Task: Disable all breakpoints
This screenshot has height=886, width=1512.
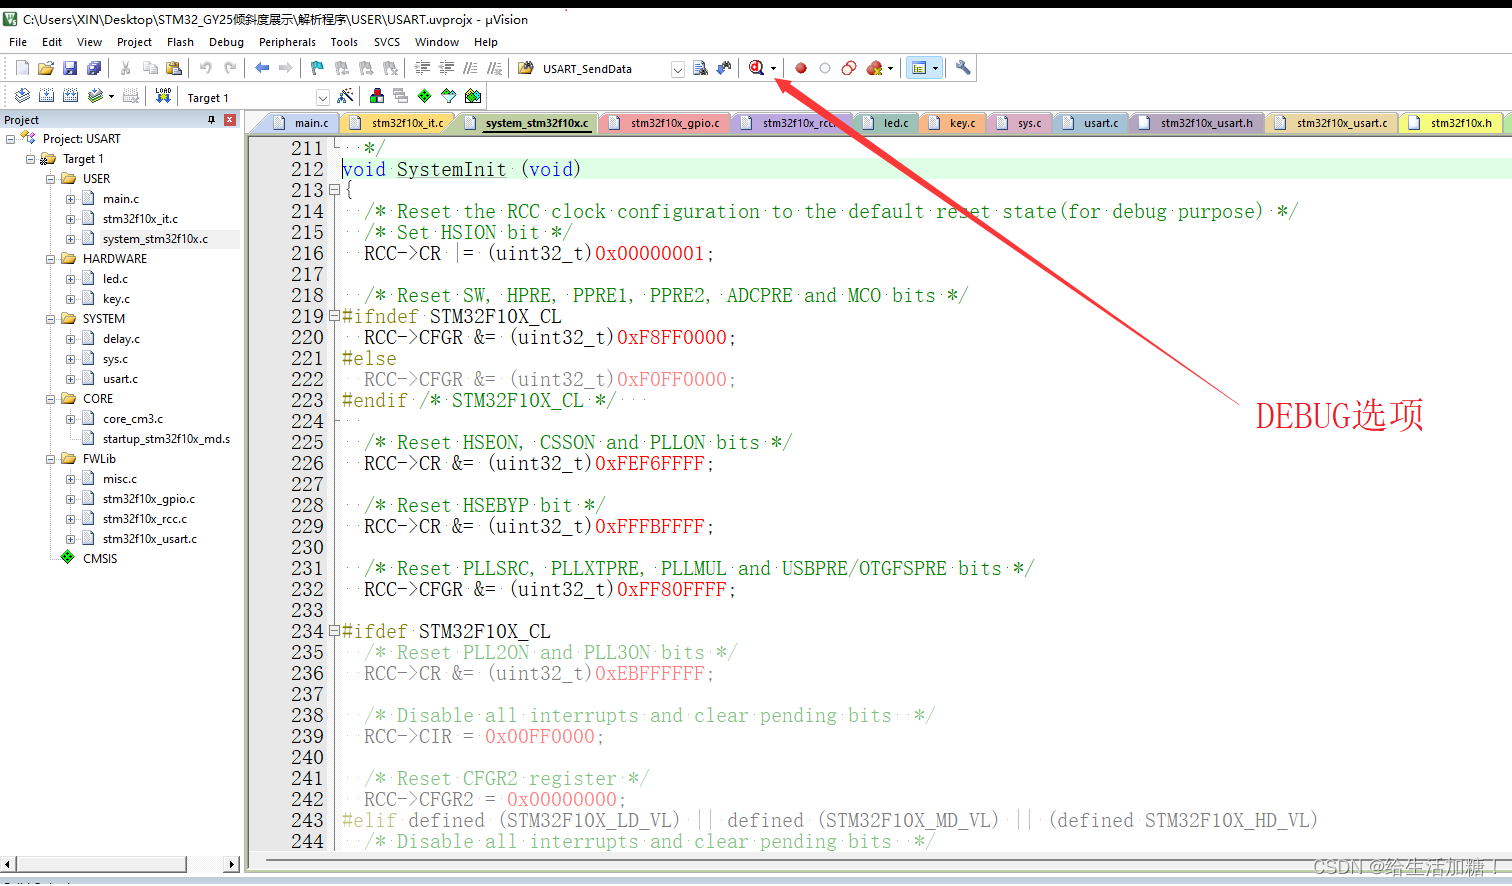Action: tap(849, 67)
